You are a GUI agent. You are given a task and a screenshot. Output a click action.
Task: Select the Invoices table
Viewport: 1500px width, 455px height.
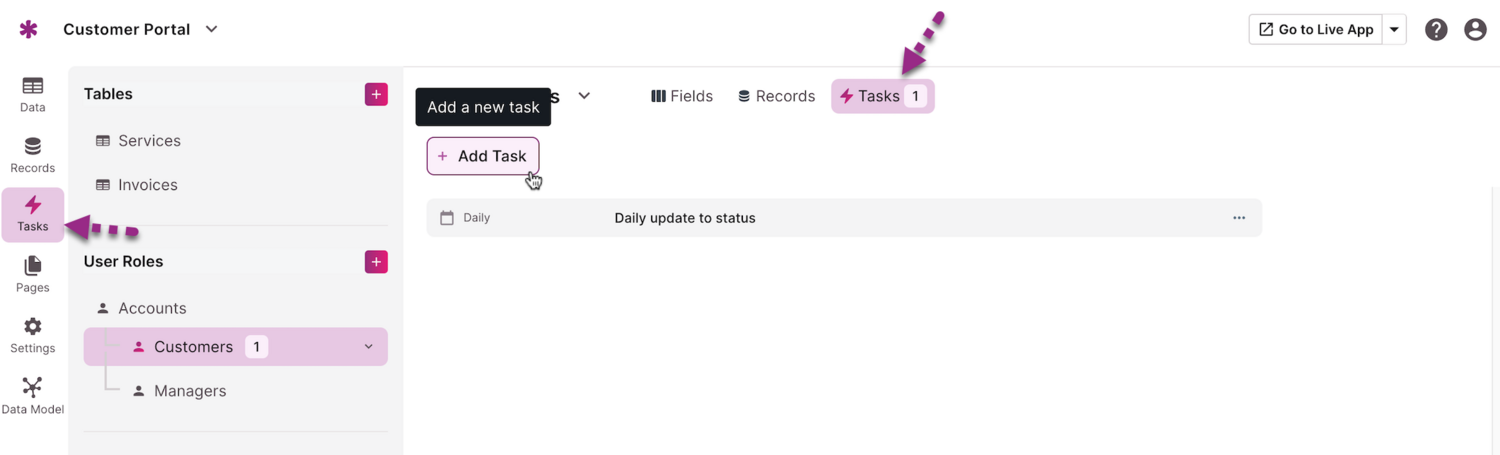[147, 185]
